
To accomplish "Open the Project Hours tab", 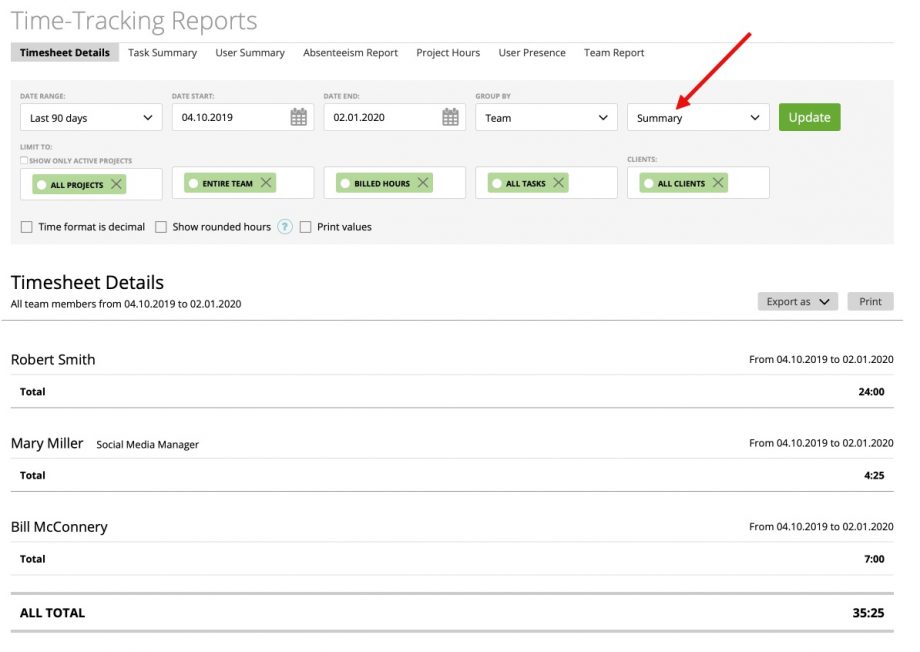I will point(447,53).
